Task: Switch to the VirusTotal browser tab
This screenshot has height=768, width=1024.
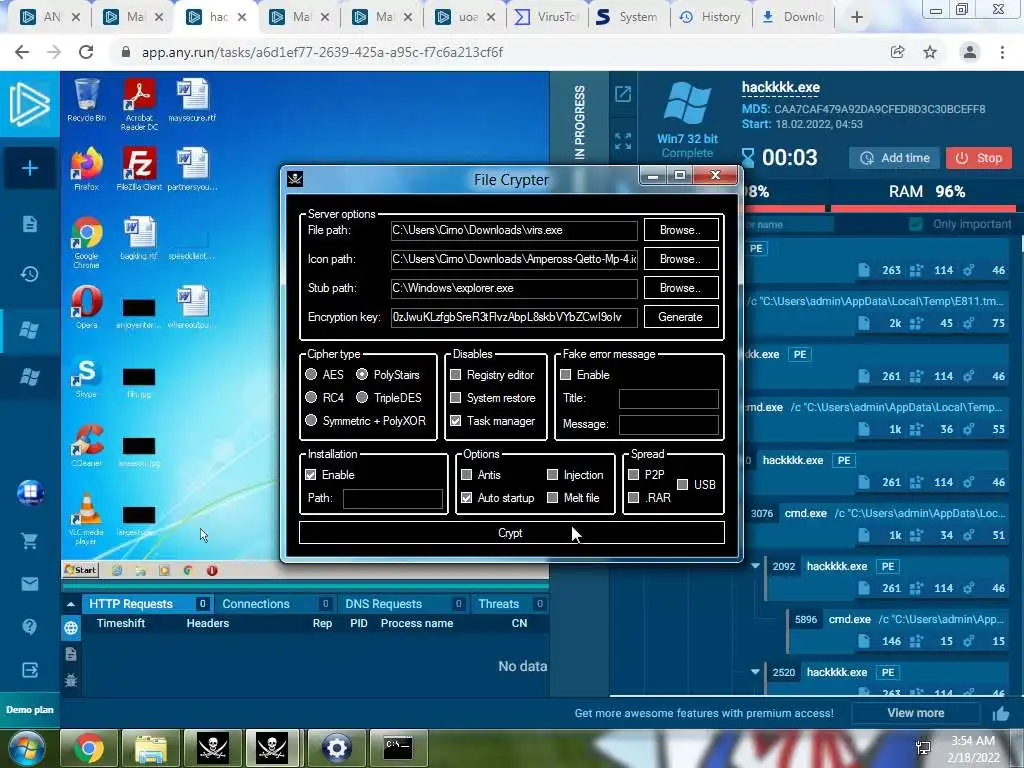Action: 547,17
